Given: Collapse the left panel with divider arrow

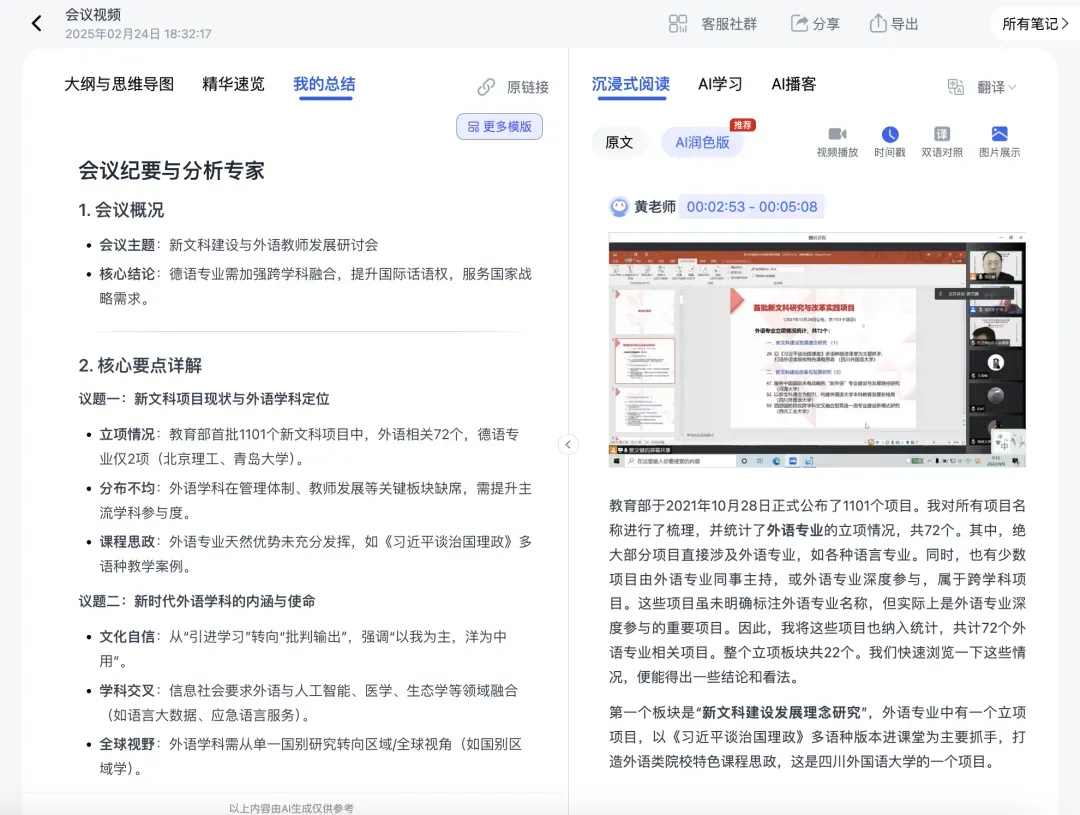Looking at the screenshot, I should (x=568, y=444).
